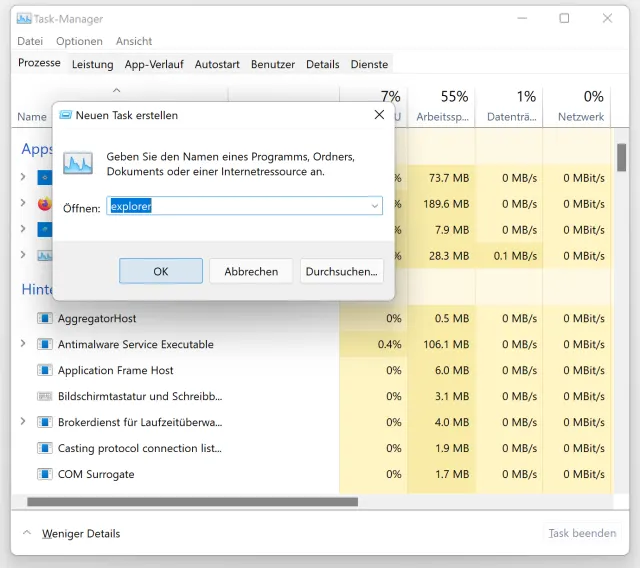Select the COM Surrogate process icon

[x=44, y=474]
